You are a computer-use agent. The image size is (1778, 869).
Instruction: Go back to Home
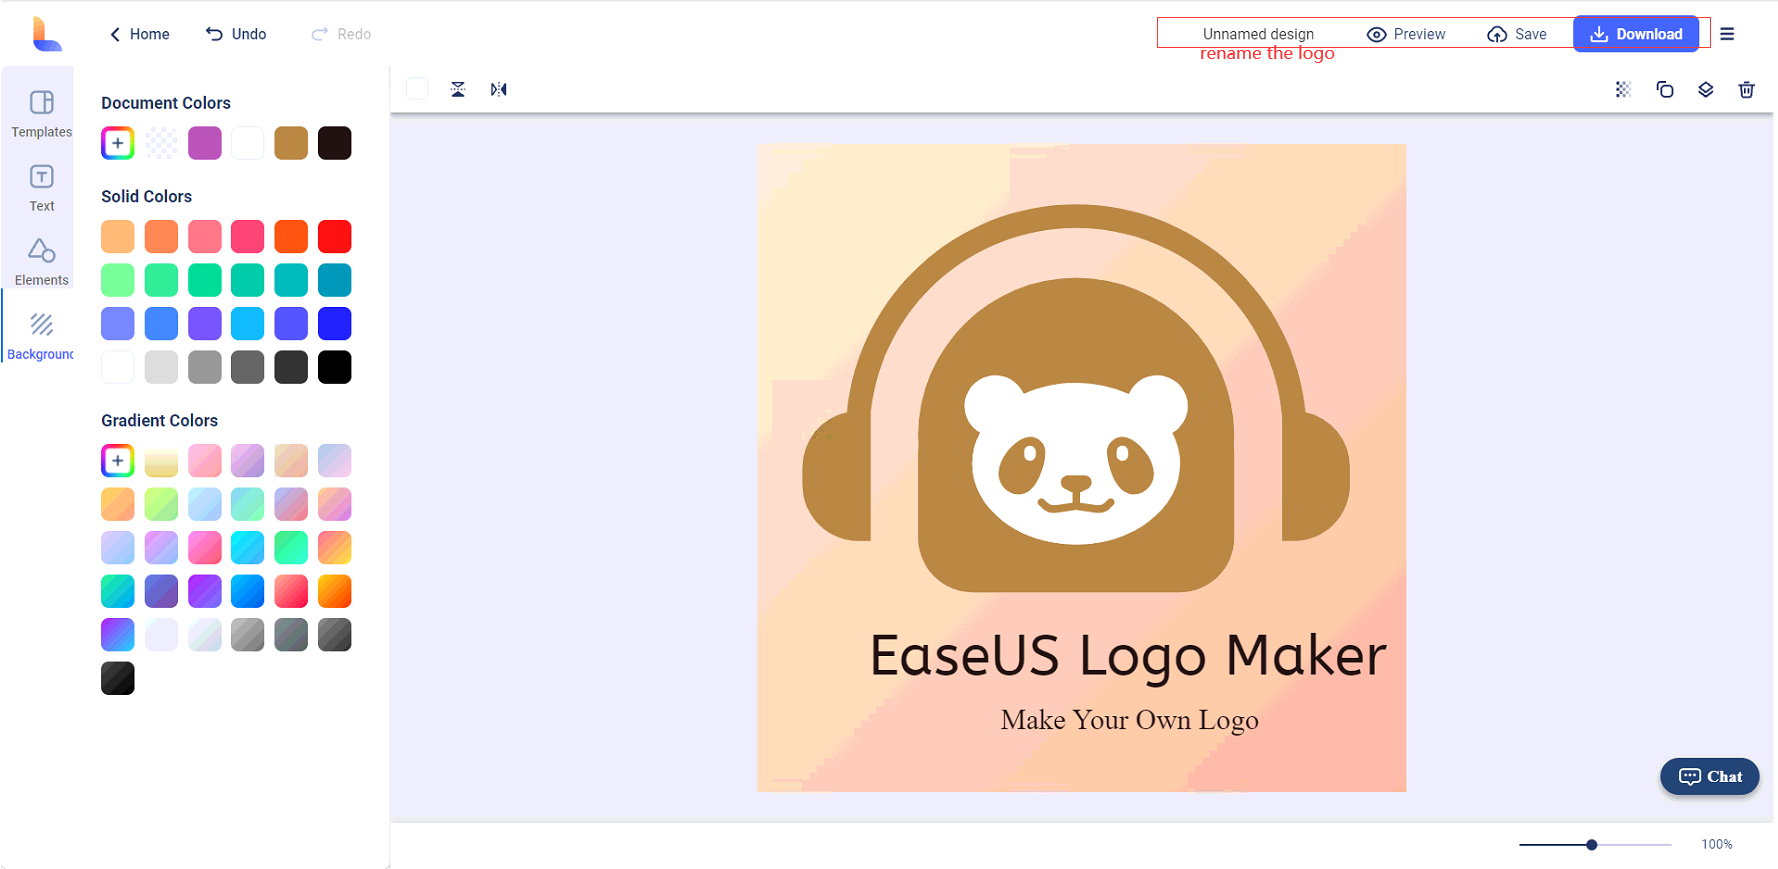[139, 34]
